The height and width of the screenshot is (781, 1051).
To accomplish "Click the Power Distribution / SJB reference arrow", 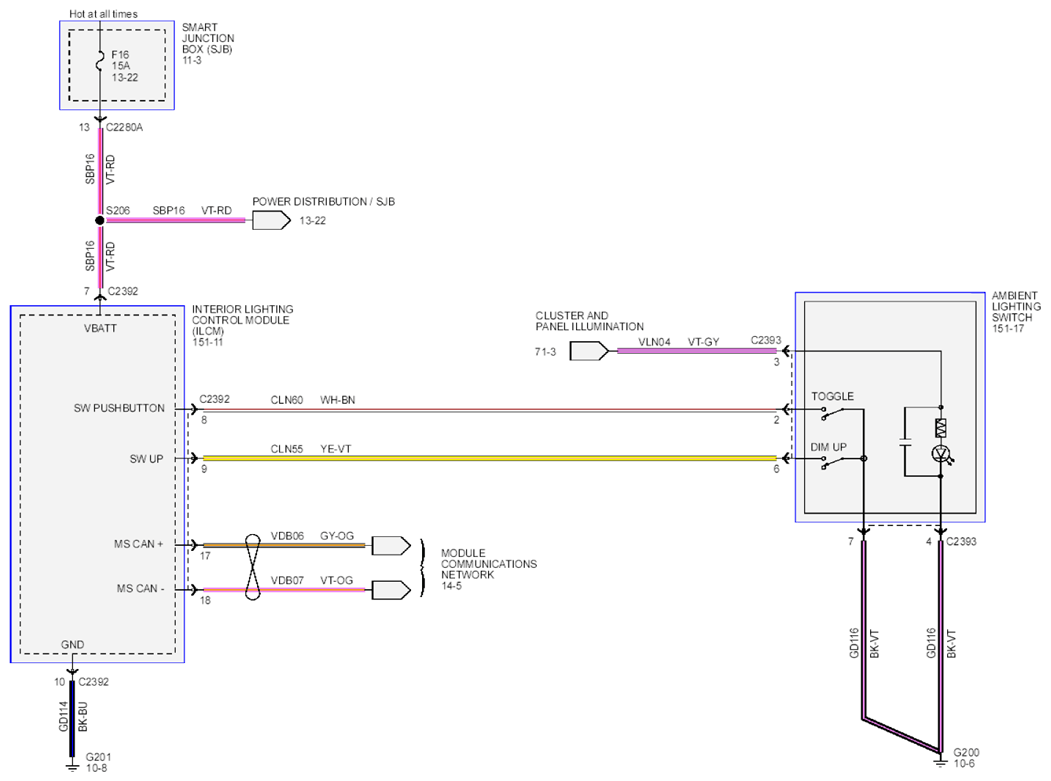I will (x=271, y=220).
